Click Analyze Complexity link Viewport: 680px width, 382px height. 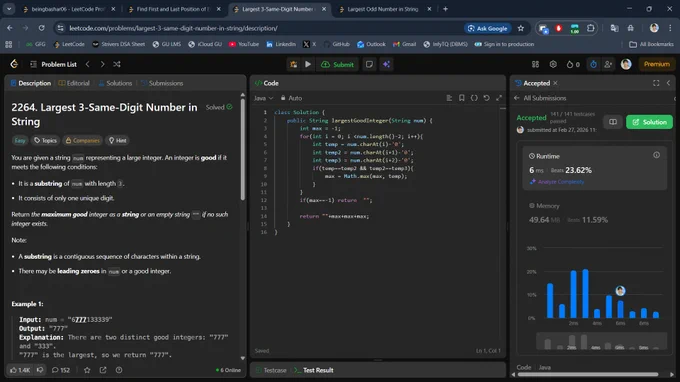(x=557, y=182)
